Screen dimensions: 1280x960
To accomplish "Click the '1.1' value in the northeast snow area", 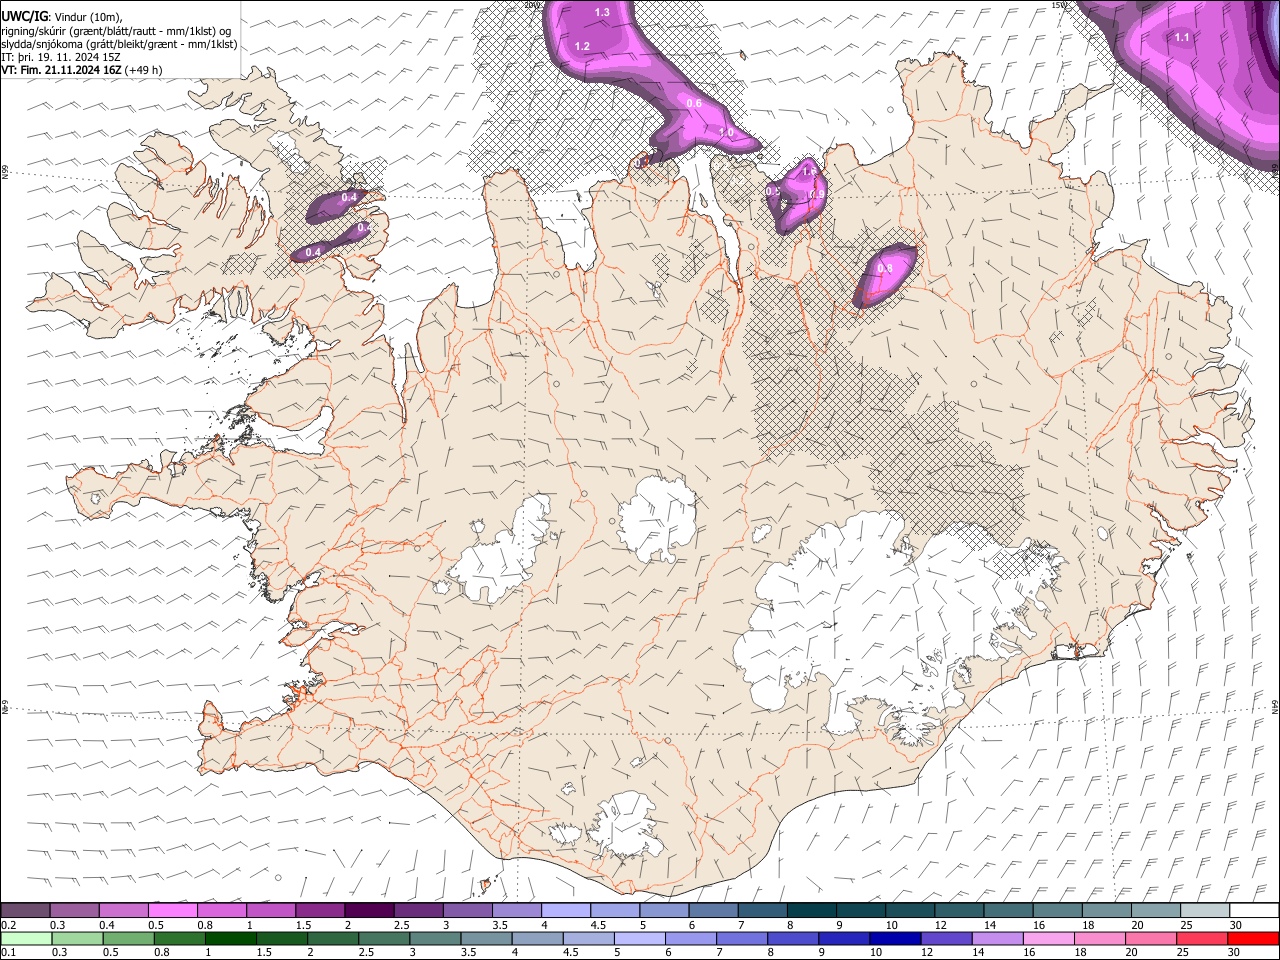I will tap(1182, 37).
